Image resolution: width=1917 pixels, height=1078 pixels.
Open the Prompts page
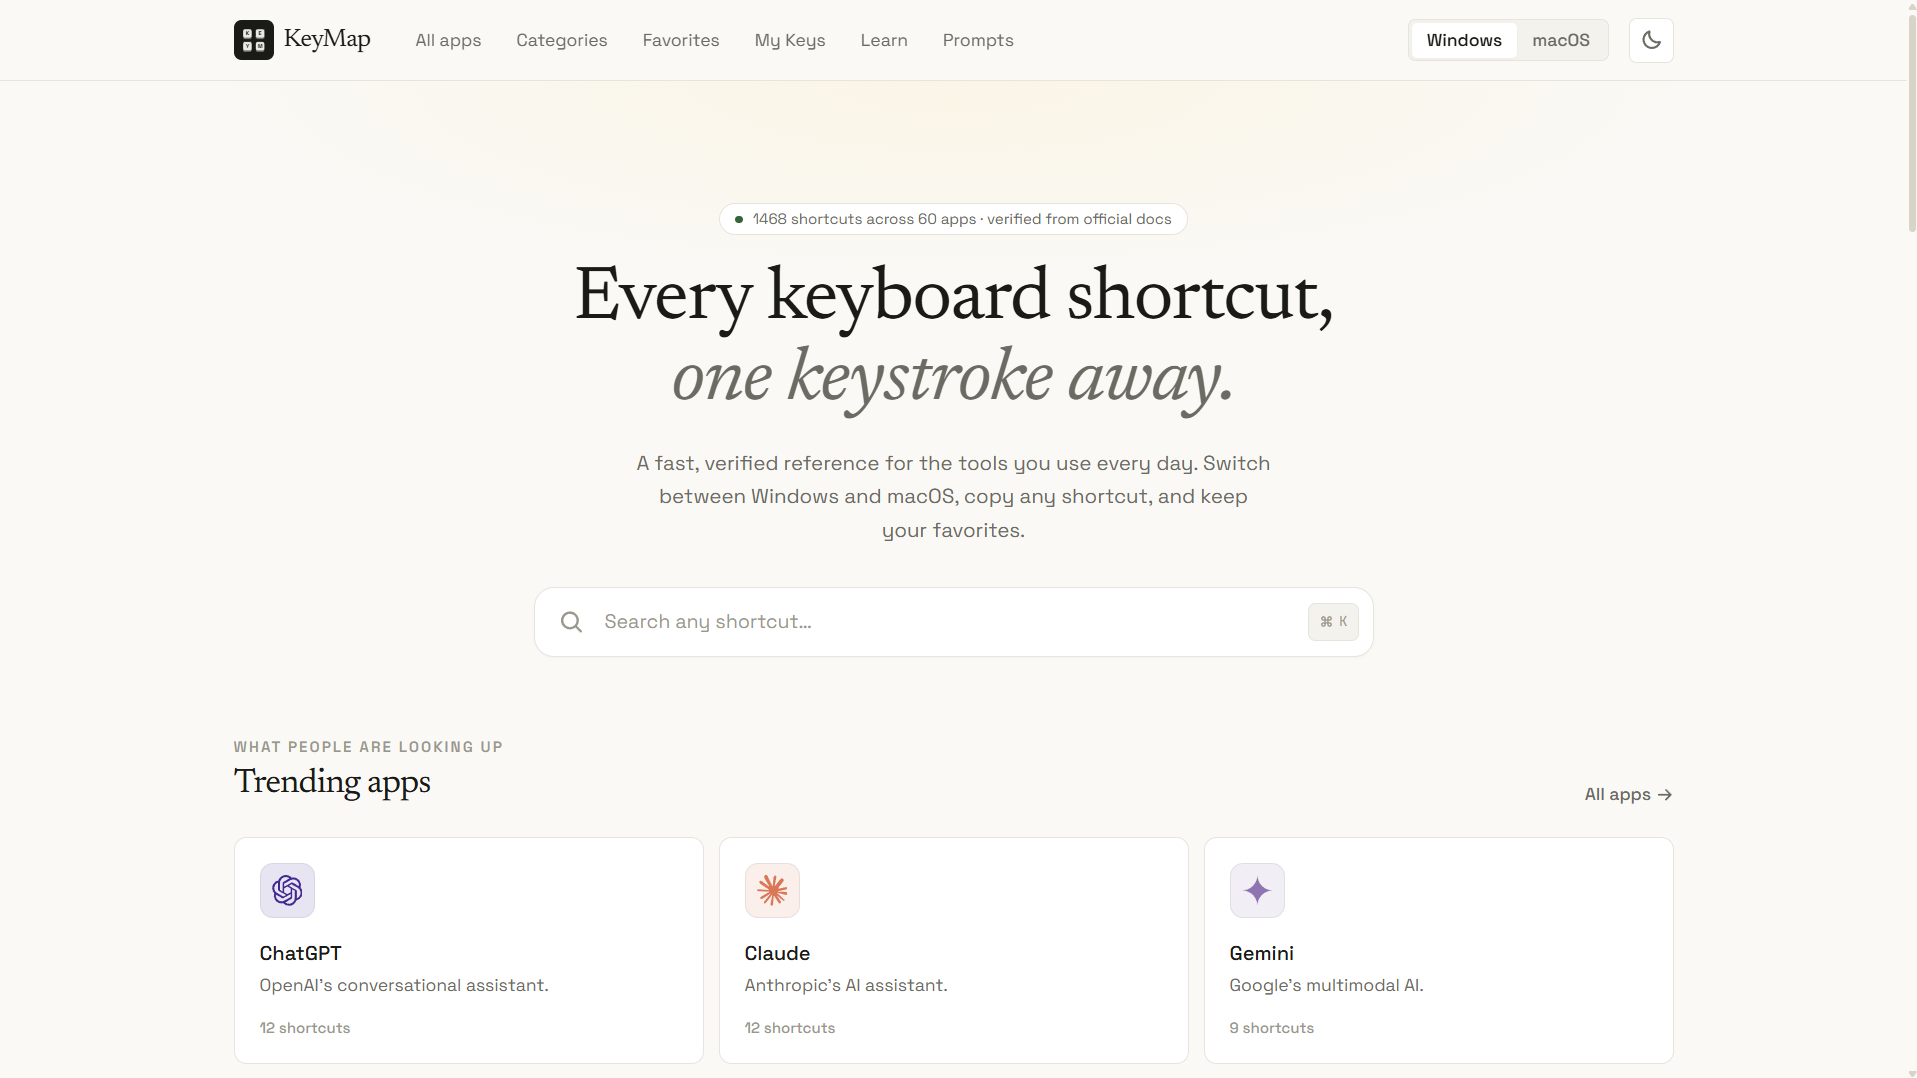[978, 40]
